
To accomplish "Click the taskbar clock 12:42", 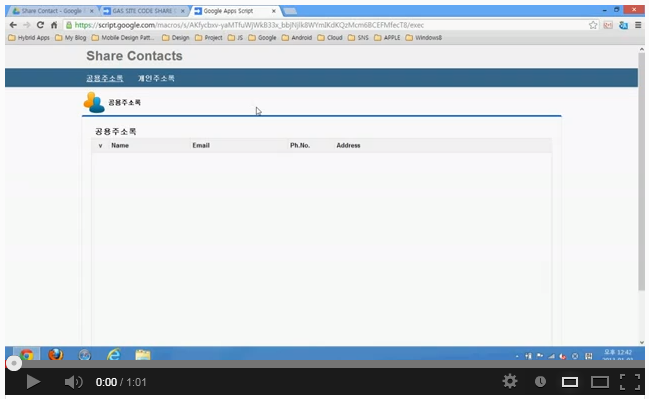I will (x=618, y=354).
